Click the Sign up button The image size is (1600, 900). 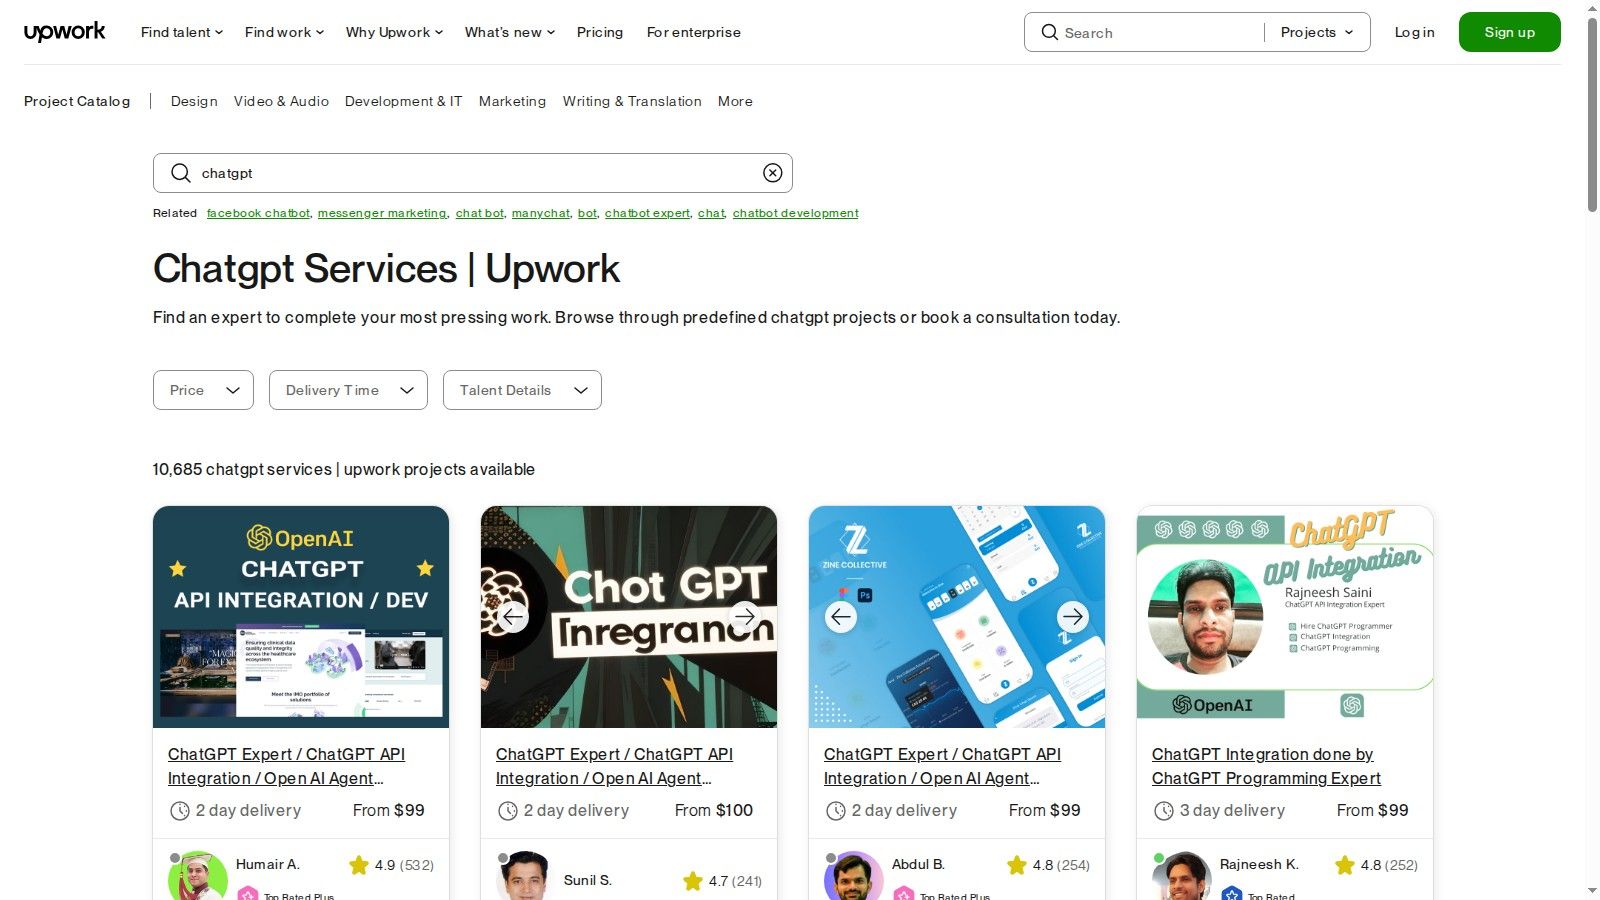pos(1509,31)
